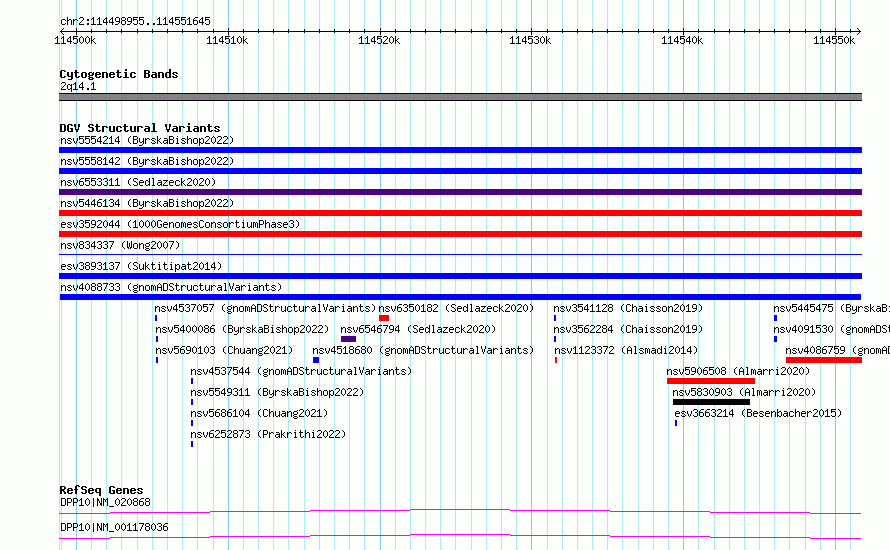Open esv3592044 (1000GenomesConsortiumPhase3) label
890x550 pixels.
[x=180, y=224]
